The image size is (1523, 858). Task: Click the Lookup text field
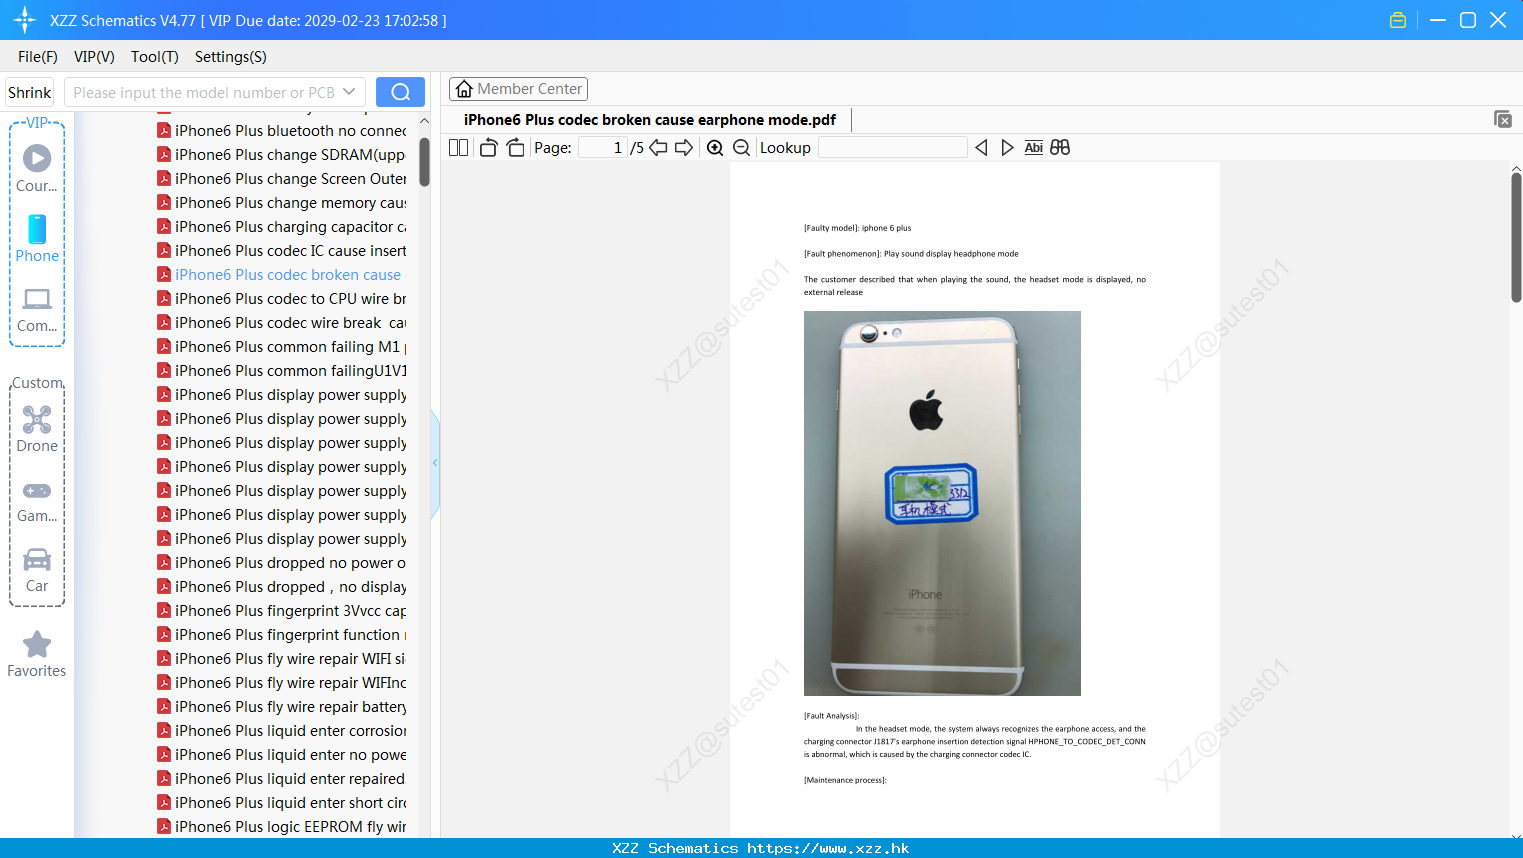click(x=892, y=148)
